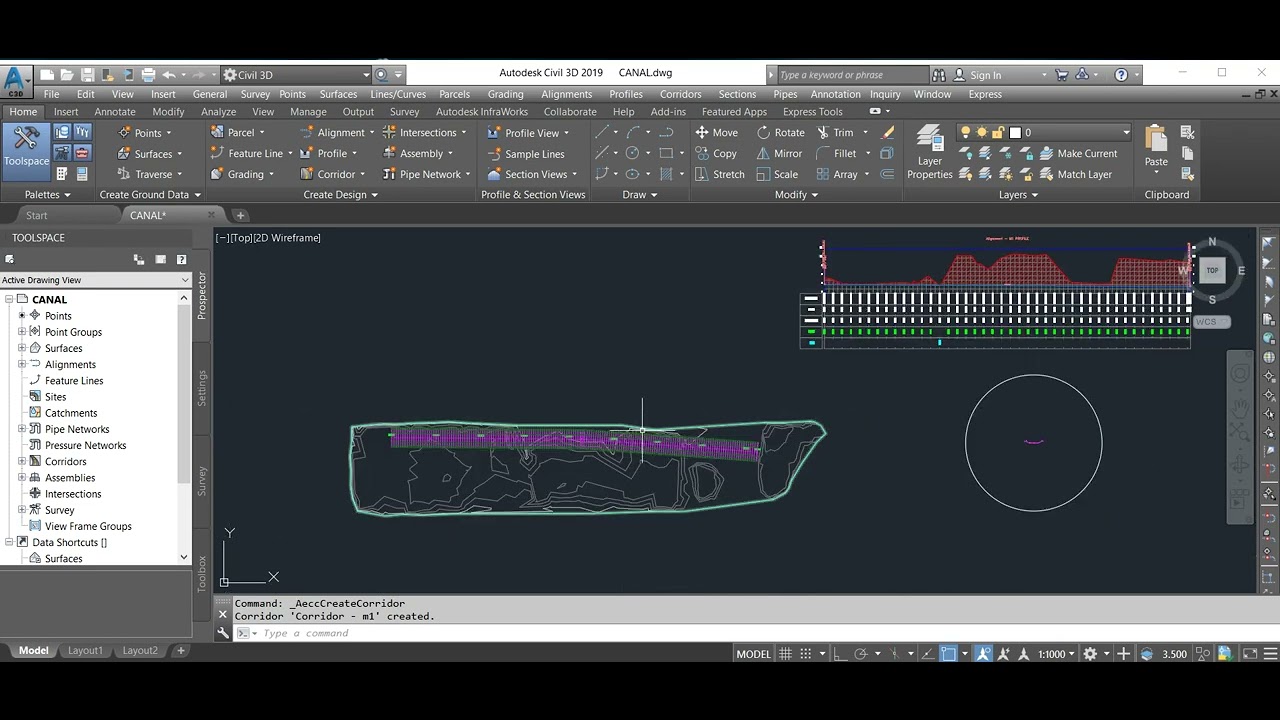Click the Match Layer icon
Viewport: 1280px width, 720px height.
coord(1076,174)
